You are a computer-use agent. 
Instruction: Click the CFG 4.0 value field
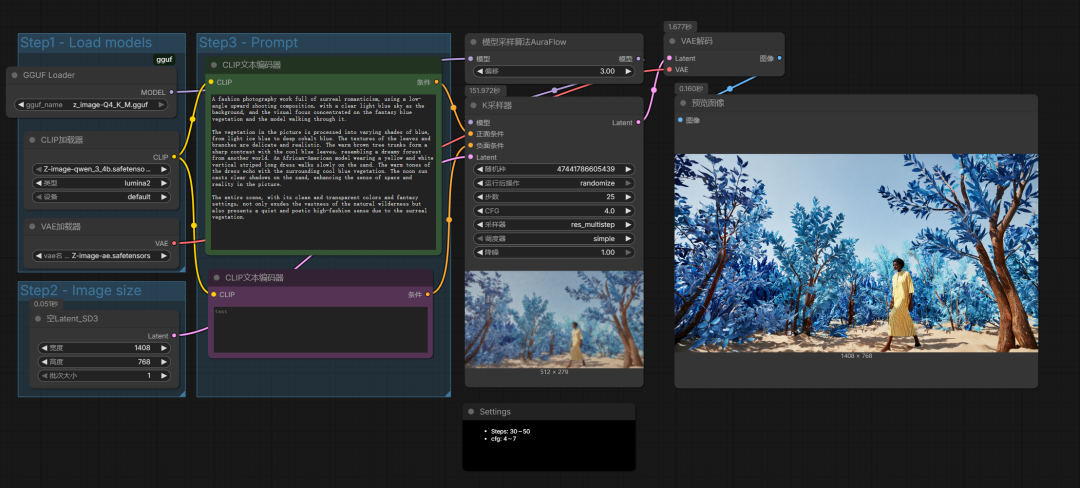pos(554,211)
